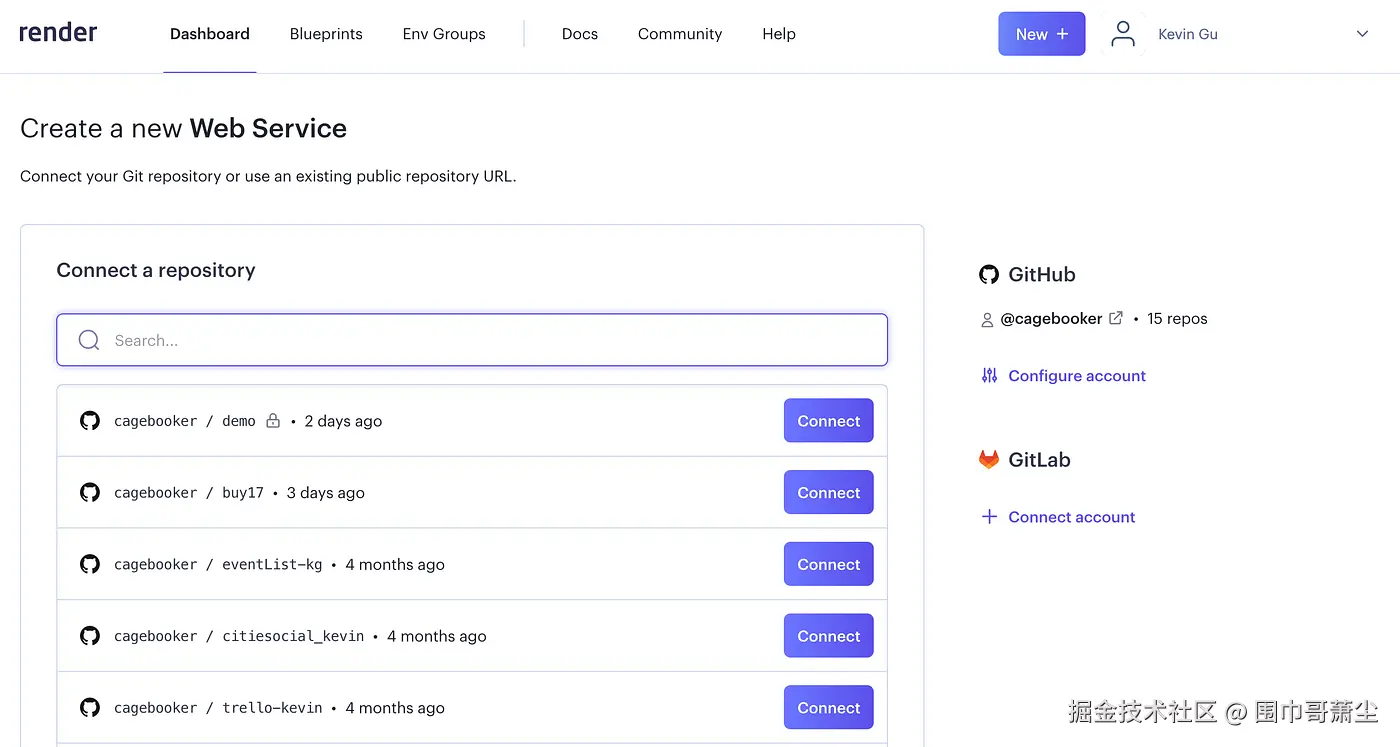Click the user avatar icon
This screenshot has height=747, width=1400.
point(1123,34)
